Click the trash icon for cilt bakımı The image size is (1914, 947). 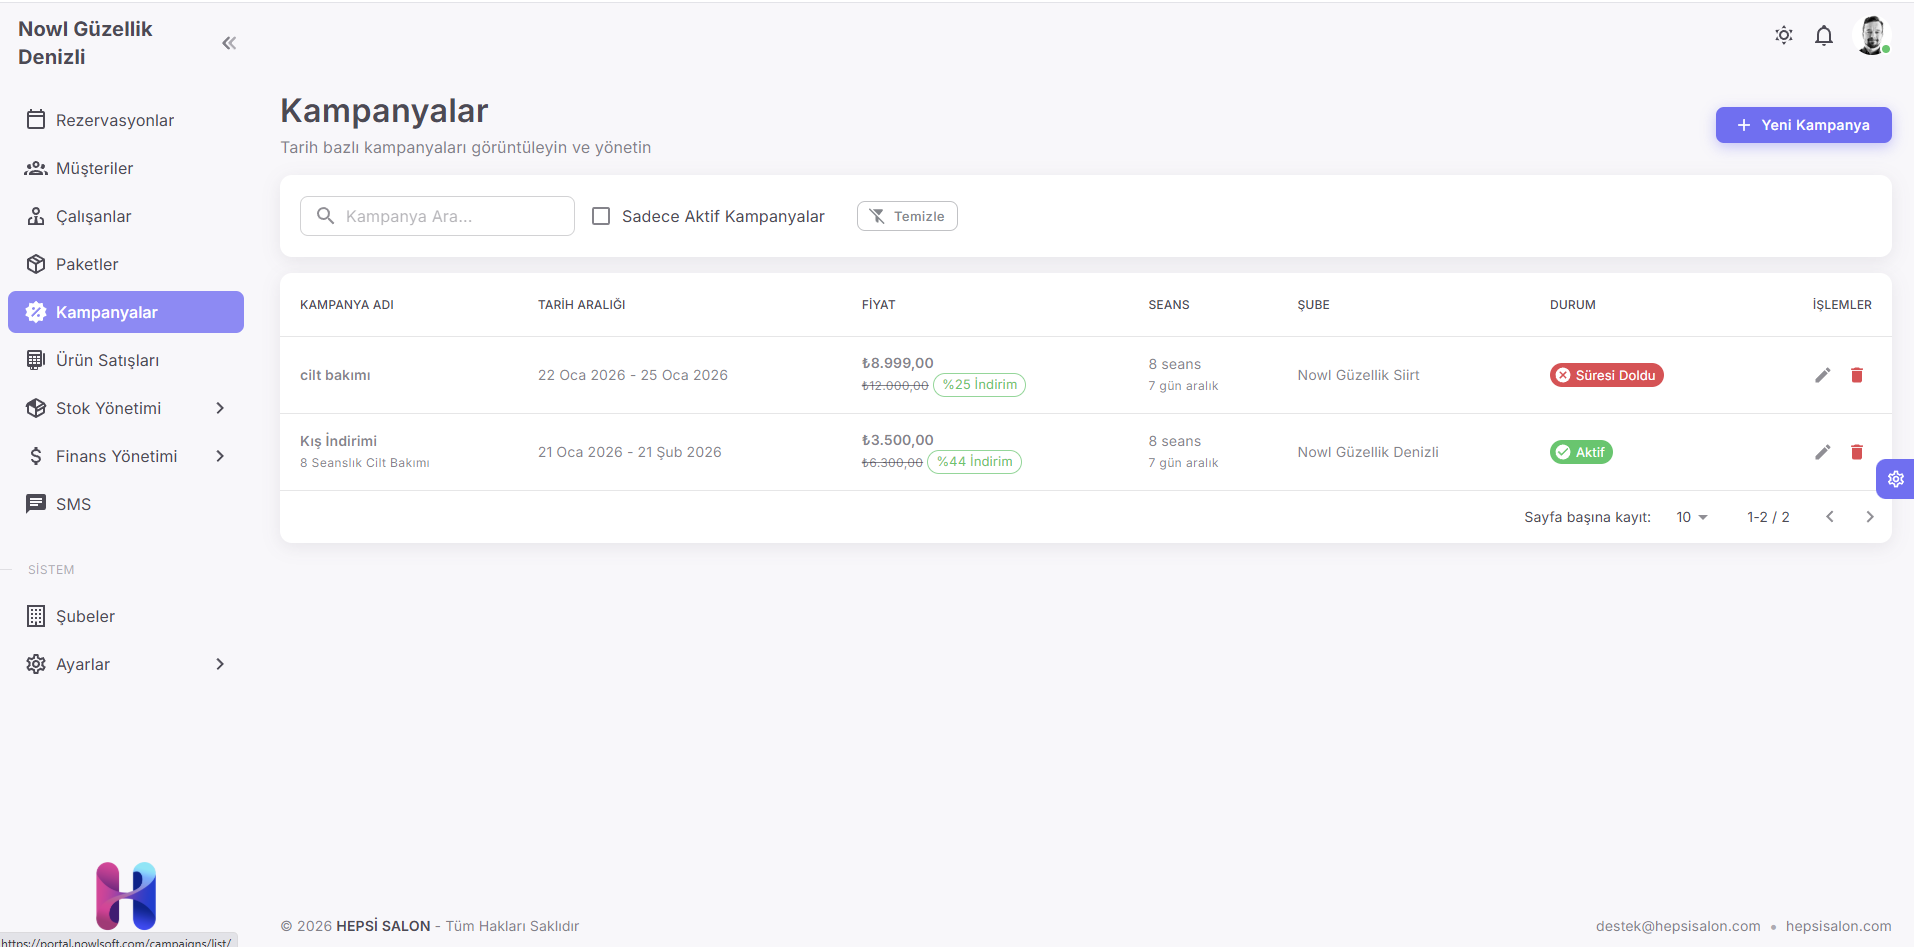[1857, 375]
